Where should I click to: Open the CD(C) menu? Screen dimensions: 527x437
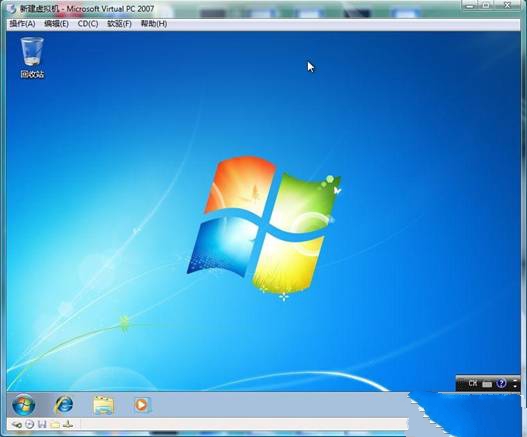pyautogui.click(x=88, y=24)
